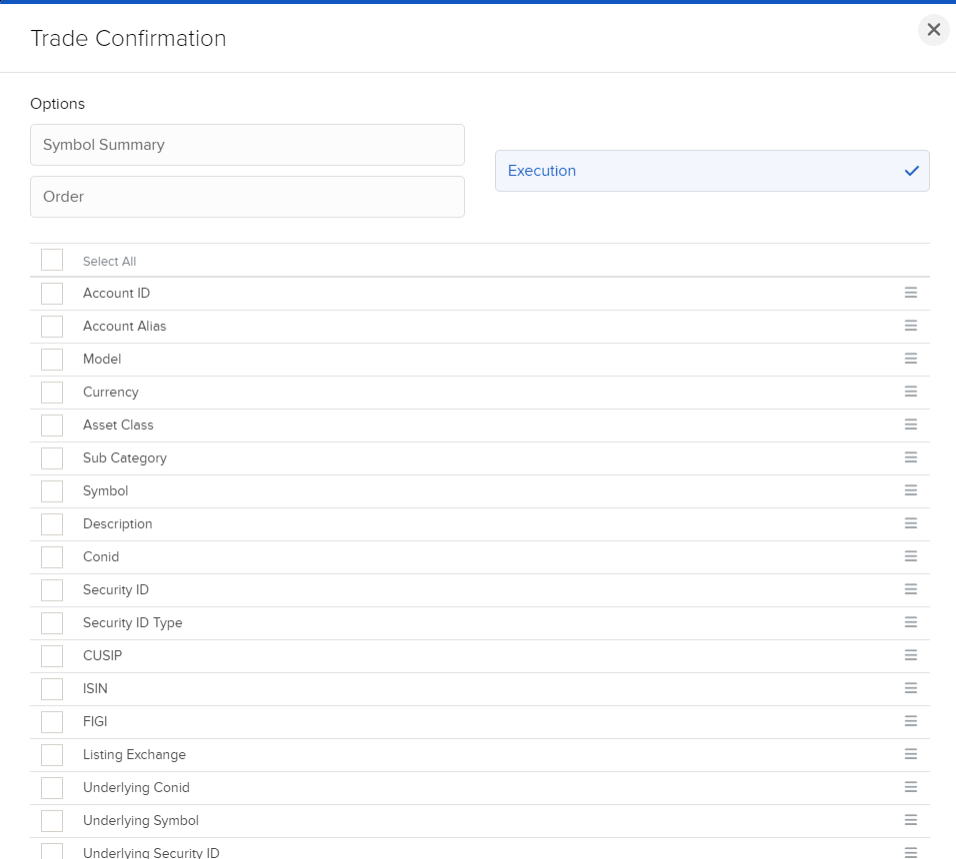956x859 pixels.
Task: Click the drag handle for Security ID Type
Action: 910,622
